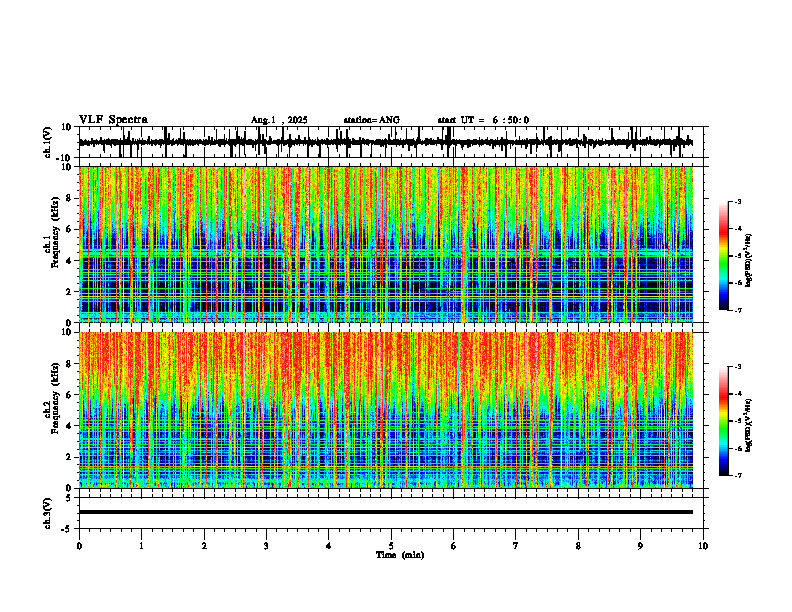Click the ch.3 flat voltage trace
Viewport: 792px width, 612px height.
[386, 512]
